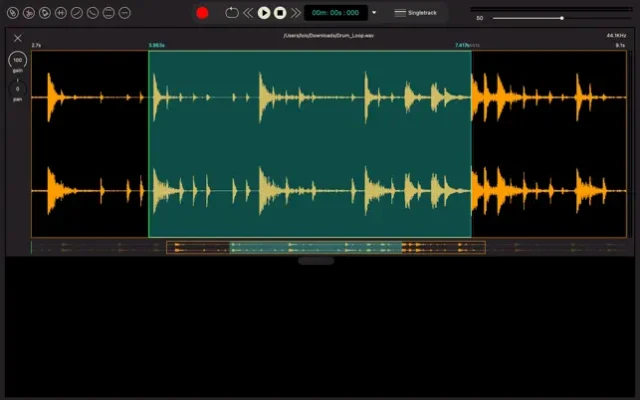Click the rewind double-arrow button
640x400 pixels.
(x=248, y=13)
